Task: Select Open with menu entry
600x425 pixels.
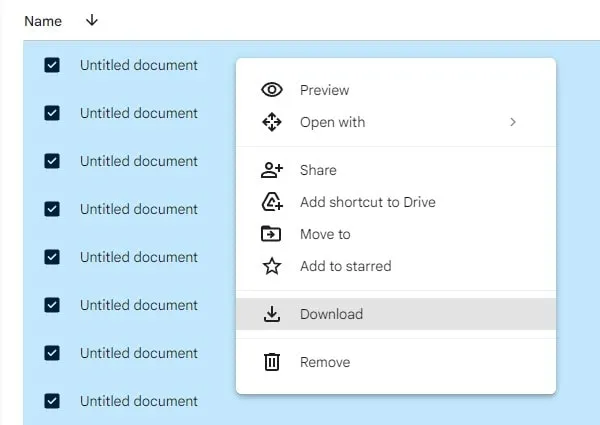Action: pos(396,122)
